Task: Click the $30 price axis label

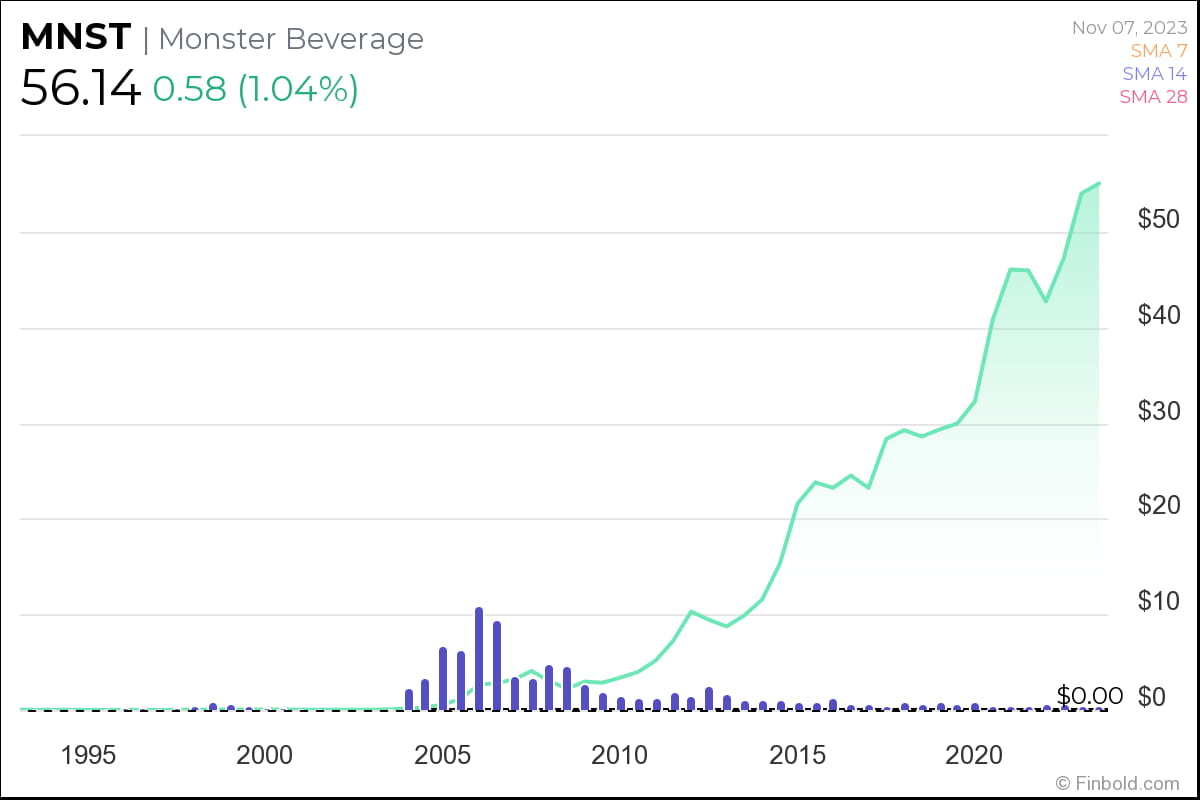Action: [1160, 411]
